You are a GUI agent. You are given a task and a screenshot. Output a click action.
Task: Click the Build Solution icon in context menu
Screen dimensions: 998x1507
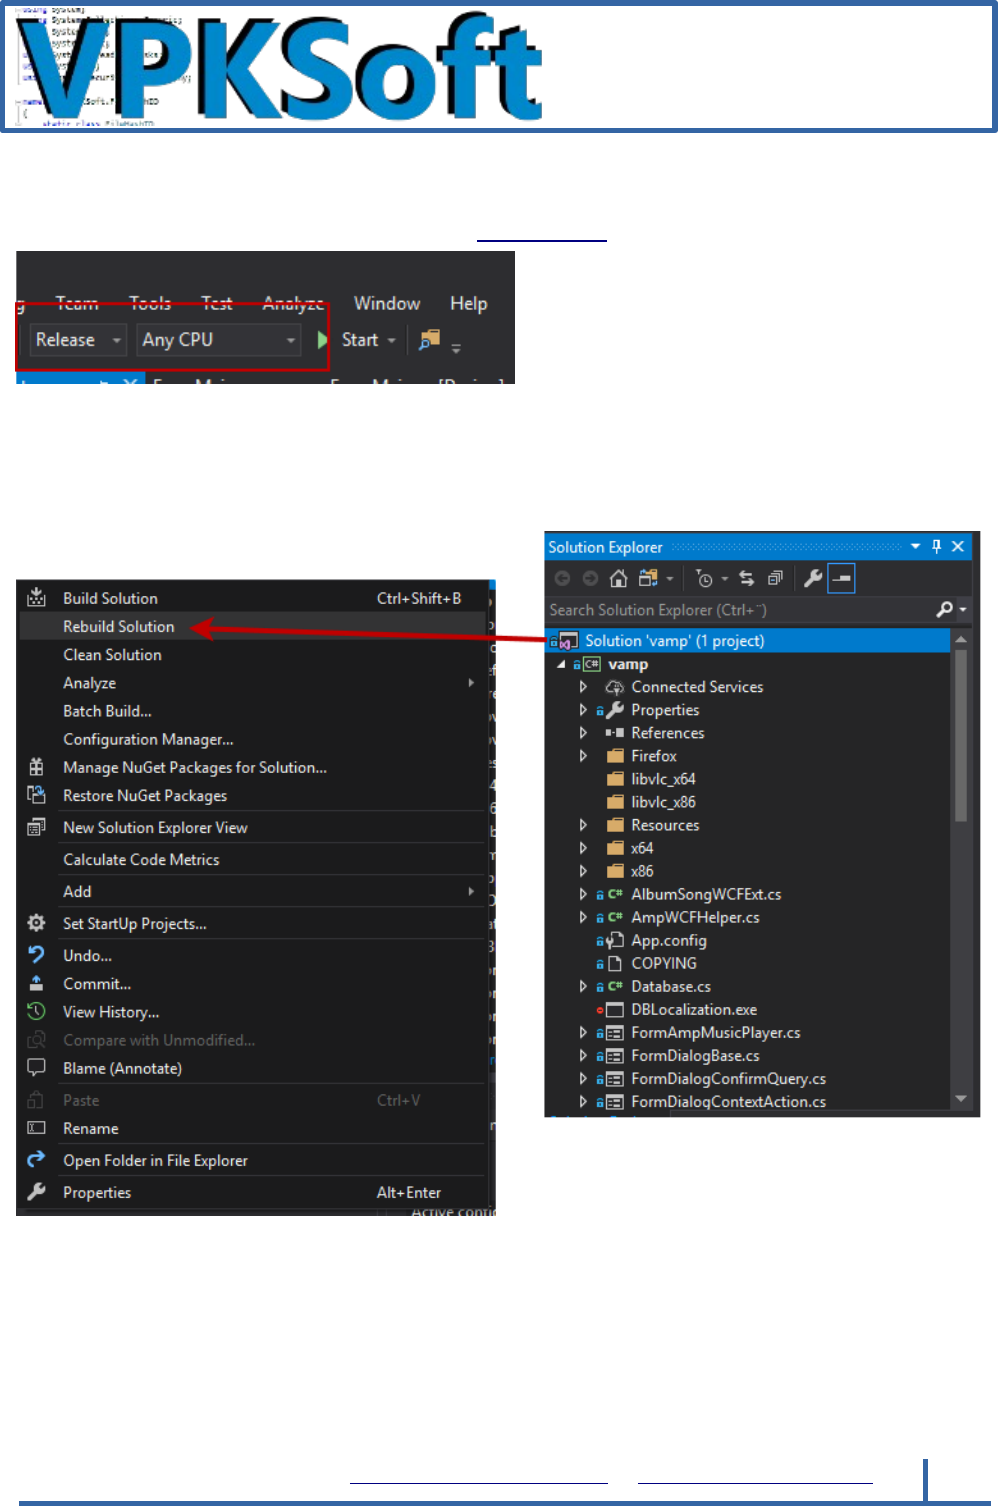tap(36, 598)
